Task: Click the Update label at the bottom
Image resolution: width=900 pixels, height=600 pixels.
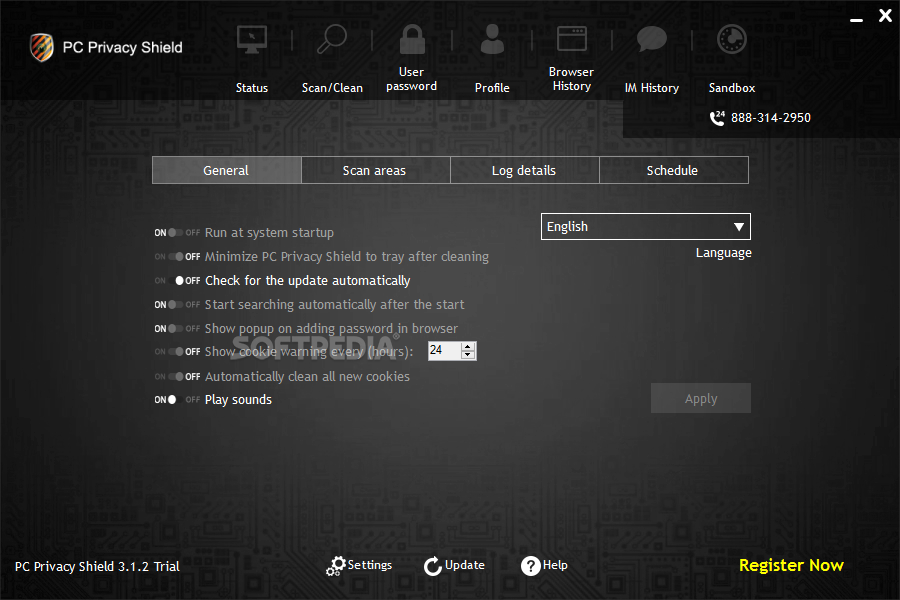Action: 465,565
